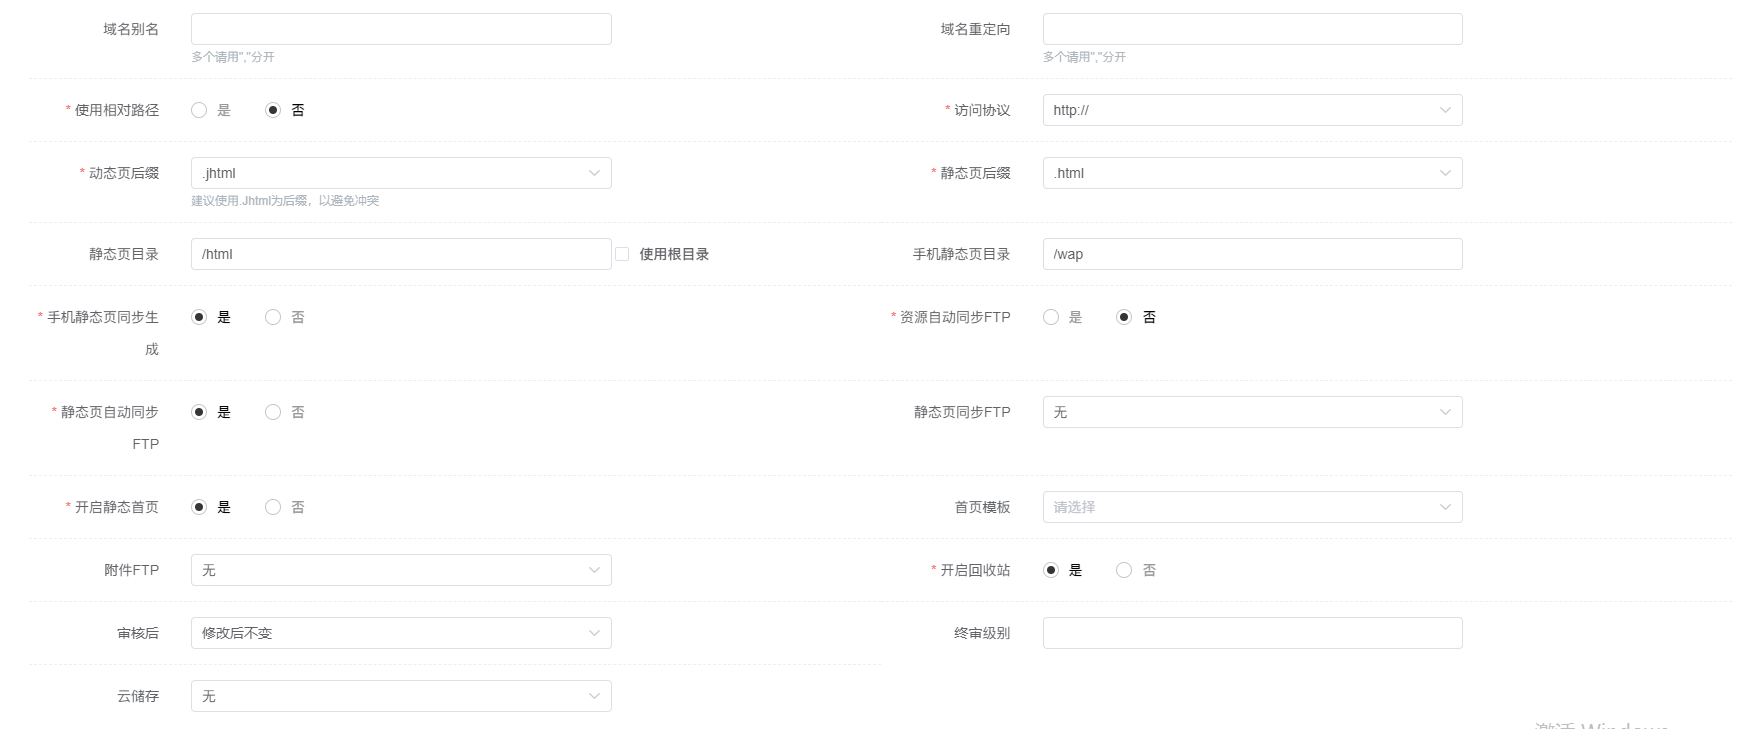The width and height of the screenshot is (1764, 729).
Task: Open the 访问协议 dropdown
Action: pos(1252,110)
